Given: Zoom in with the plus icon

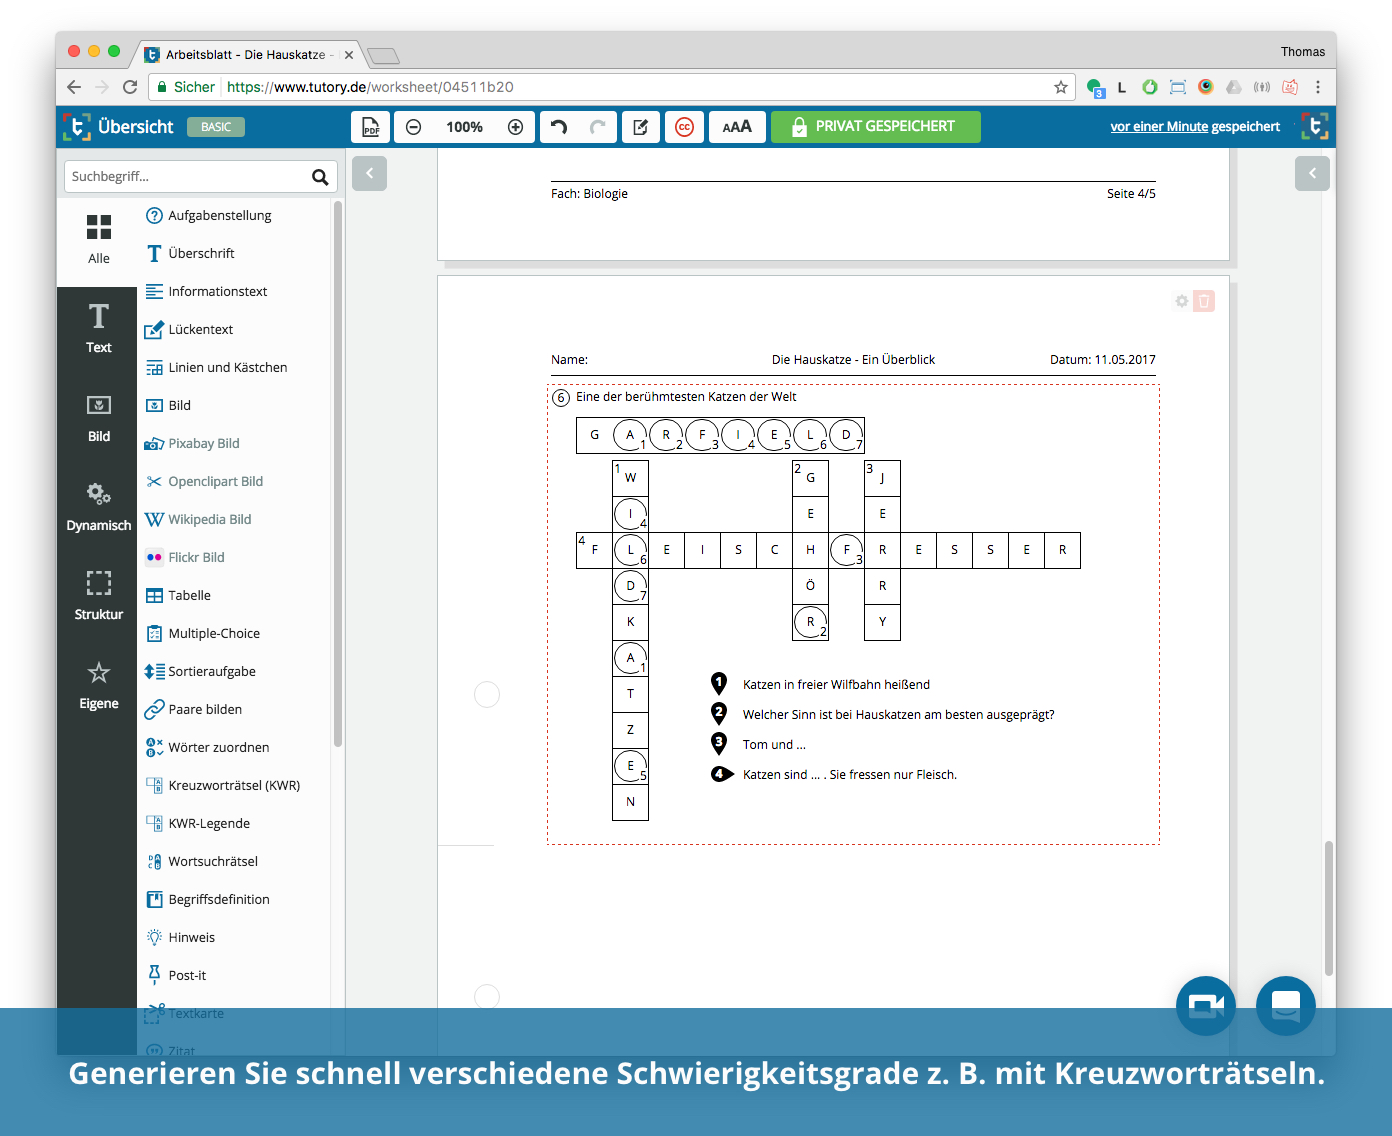Looking at the screenshot, I should [515, 127].
